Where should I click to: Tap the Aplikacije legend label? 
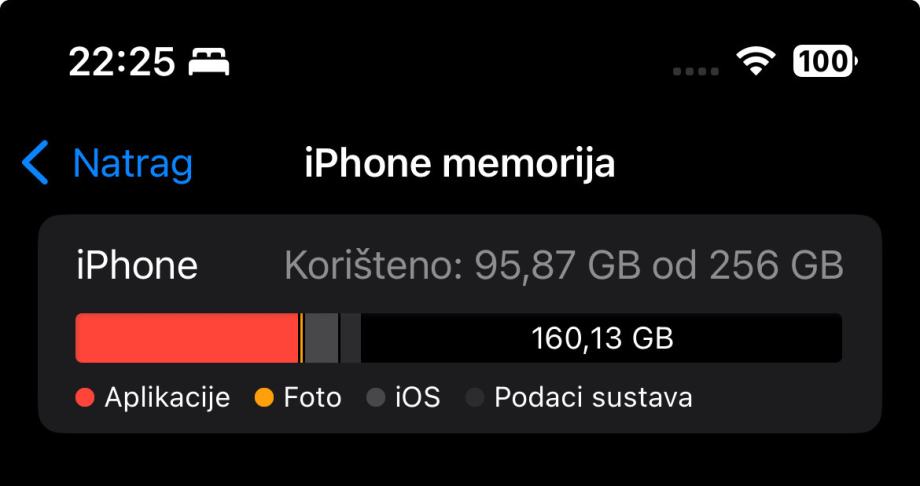pos(167,398)
